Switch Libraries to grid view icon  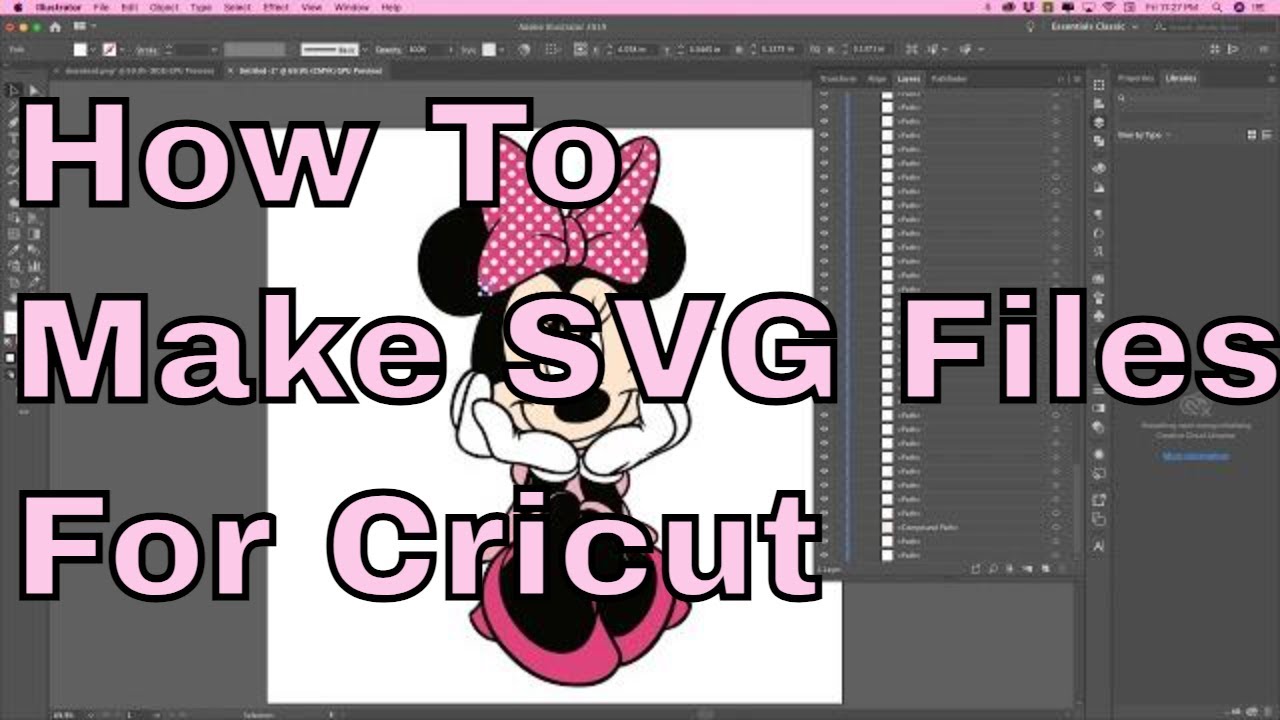(x=1252, y=134)
